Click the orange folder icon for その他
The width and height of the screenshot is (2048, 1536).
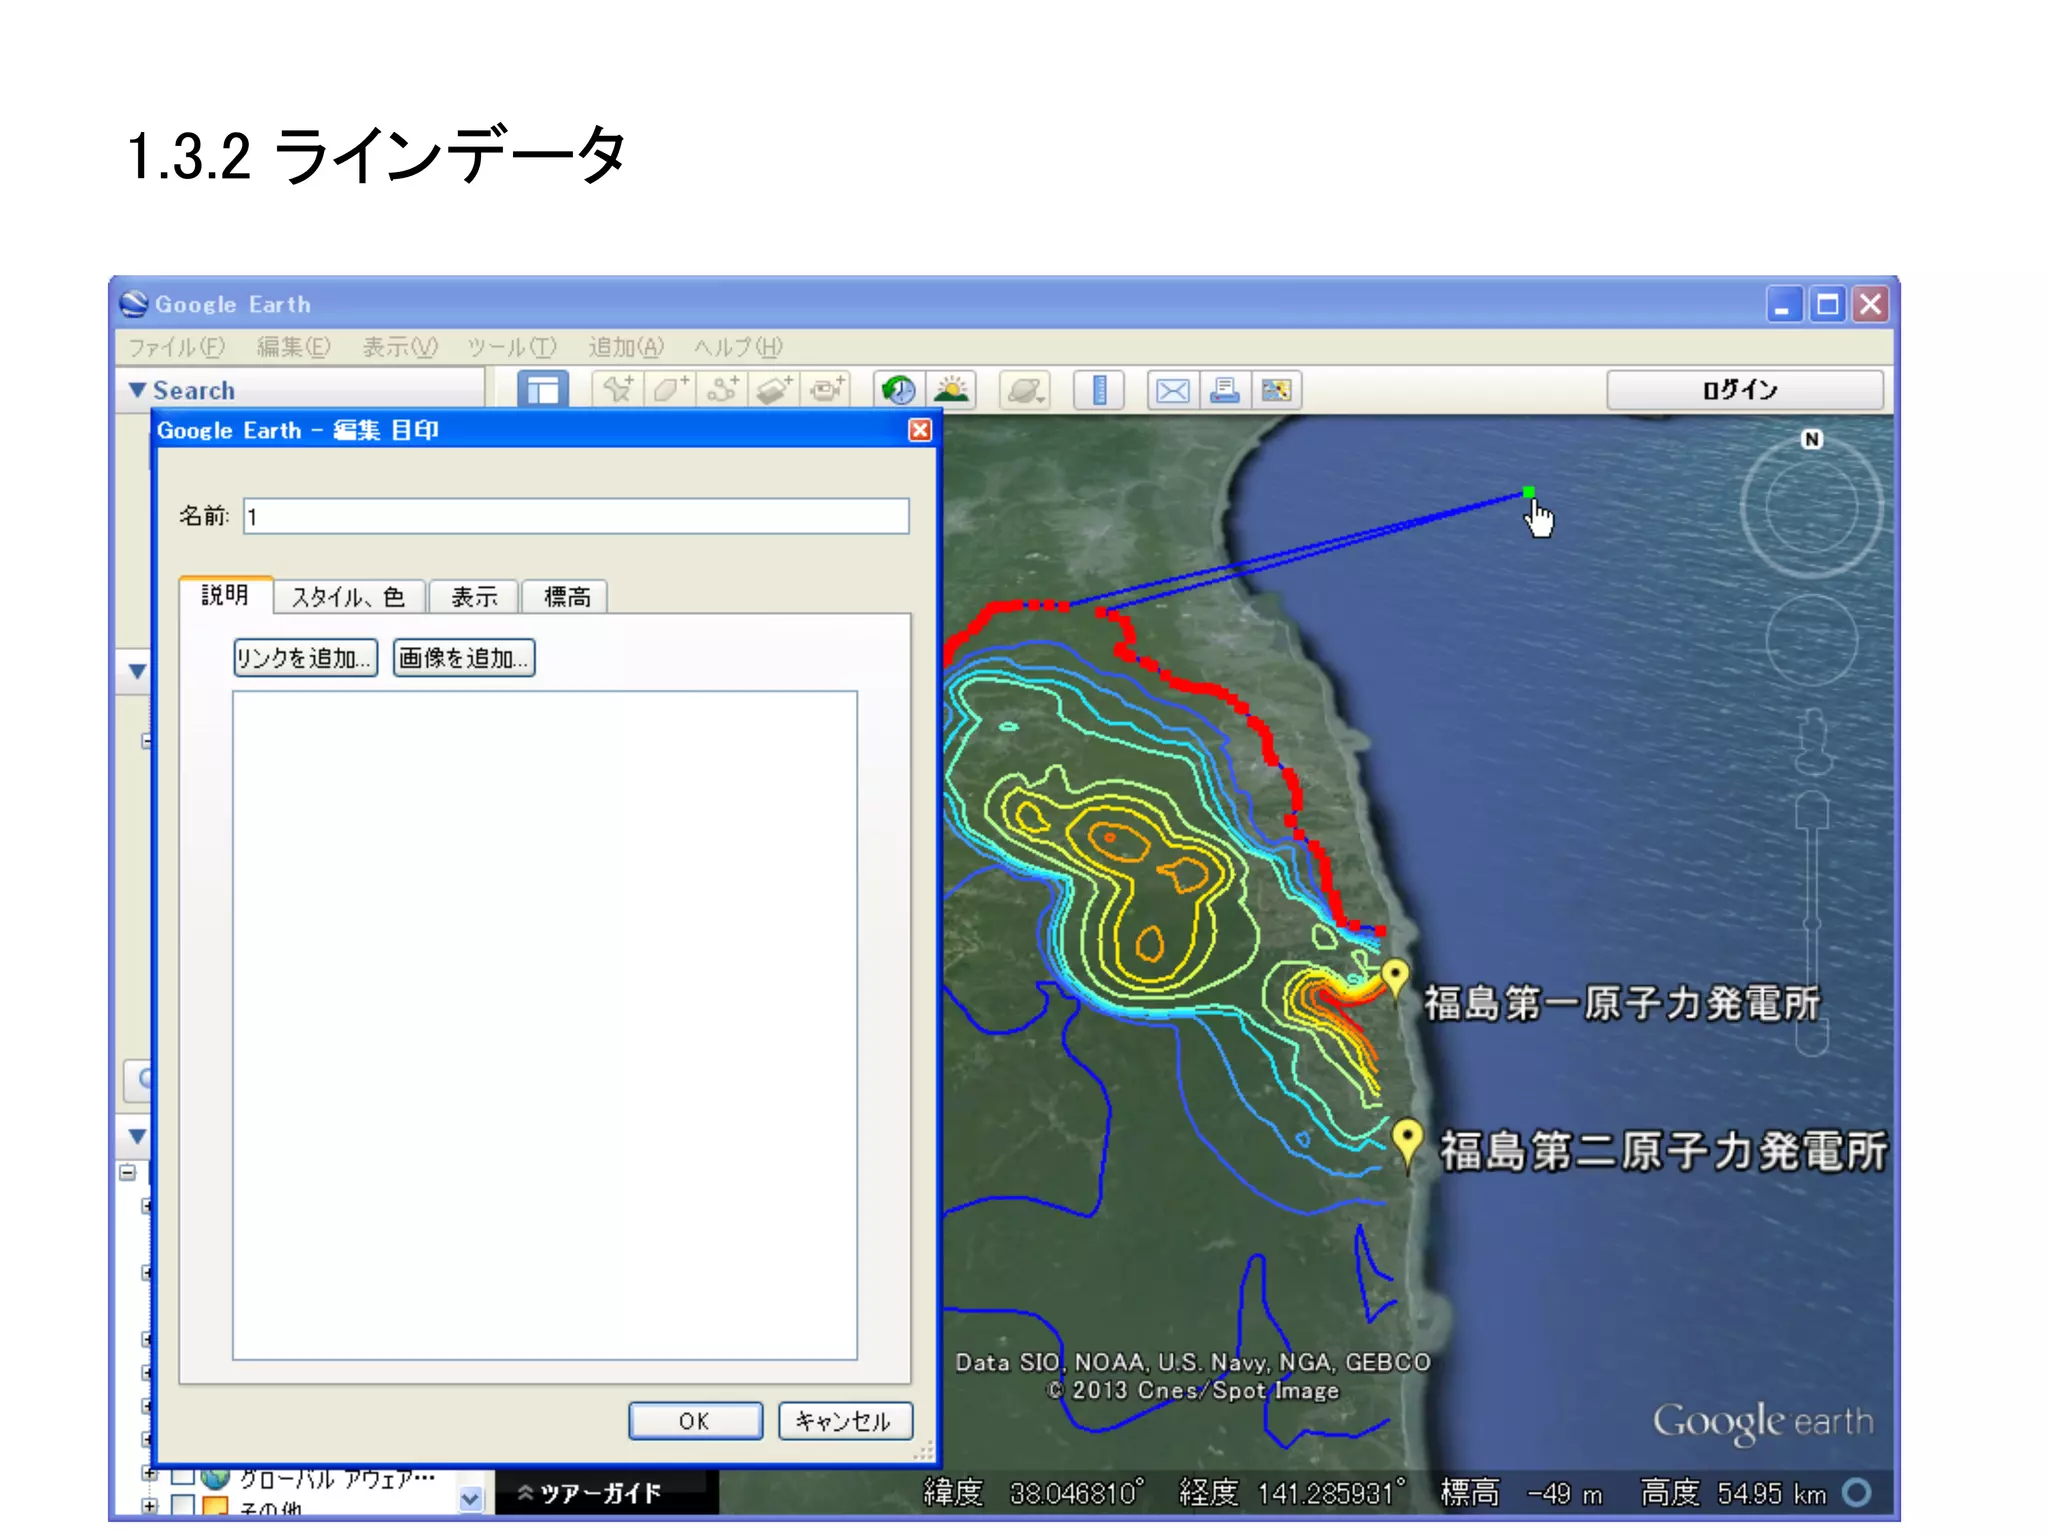pyautogui.click(x=215, y=1506)
